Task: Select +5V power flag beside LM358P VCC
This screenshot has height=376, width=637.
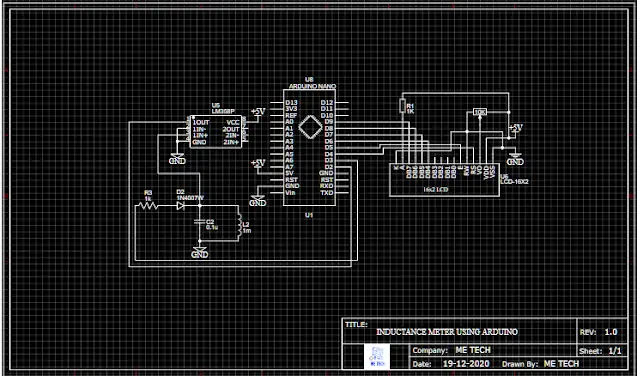Action: pyautogui.click(x=258, y=112)
